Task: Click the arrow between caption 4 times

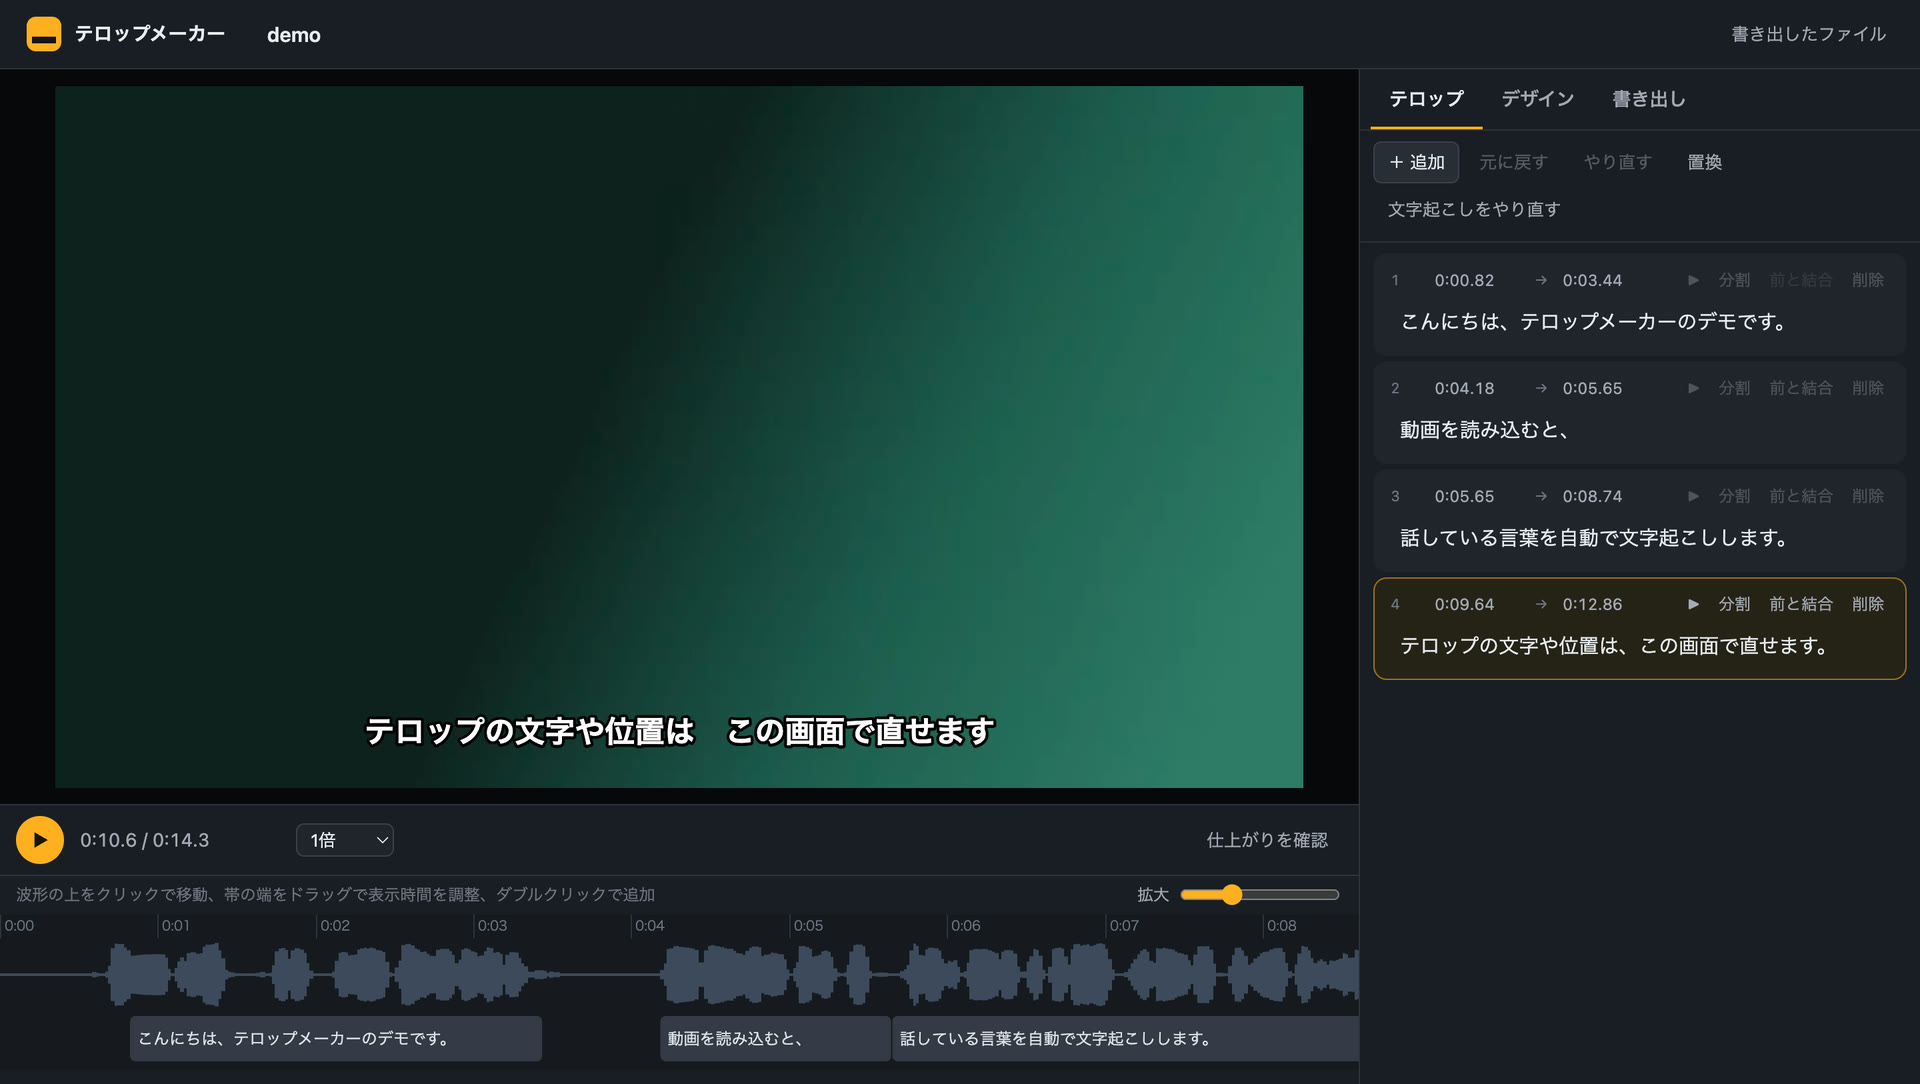Action: tap(1540, 604)
